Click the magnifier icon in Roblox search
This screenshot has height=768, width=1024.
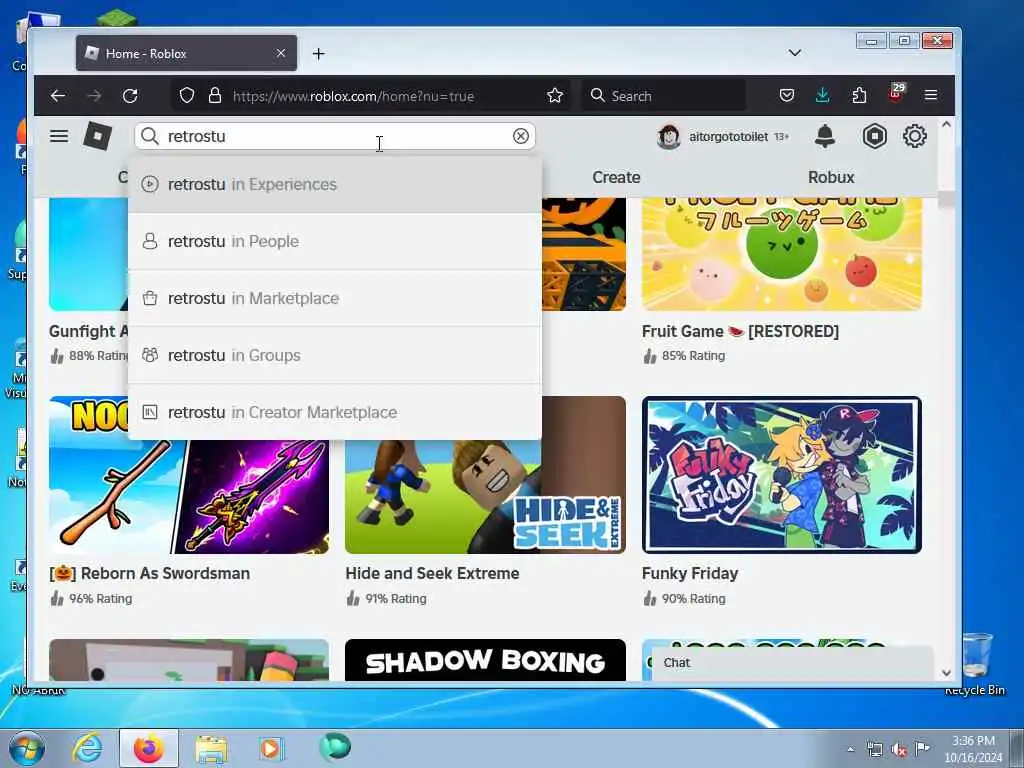[150, 136]
